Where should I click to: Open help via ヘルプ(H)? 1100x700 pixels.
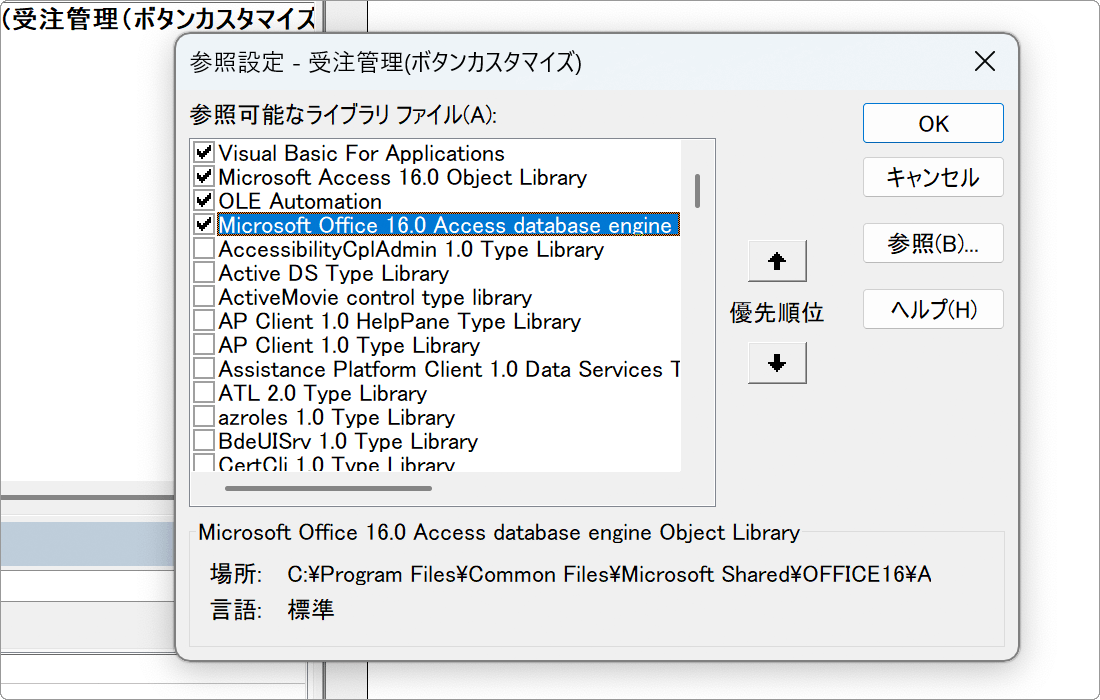(x=932, y=309)
